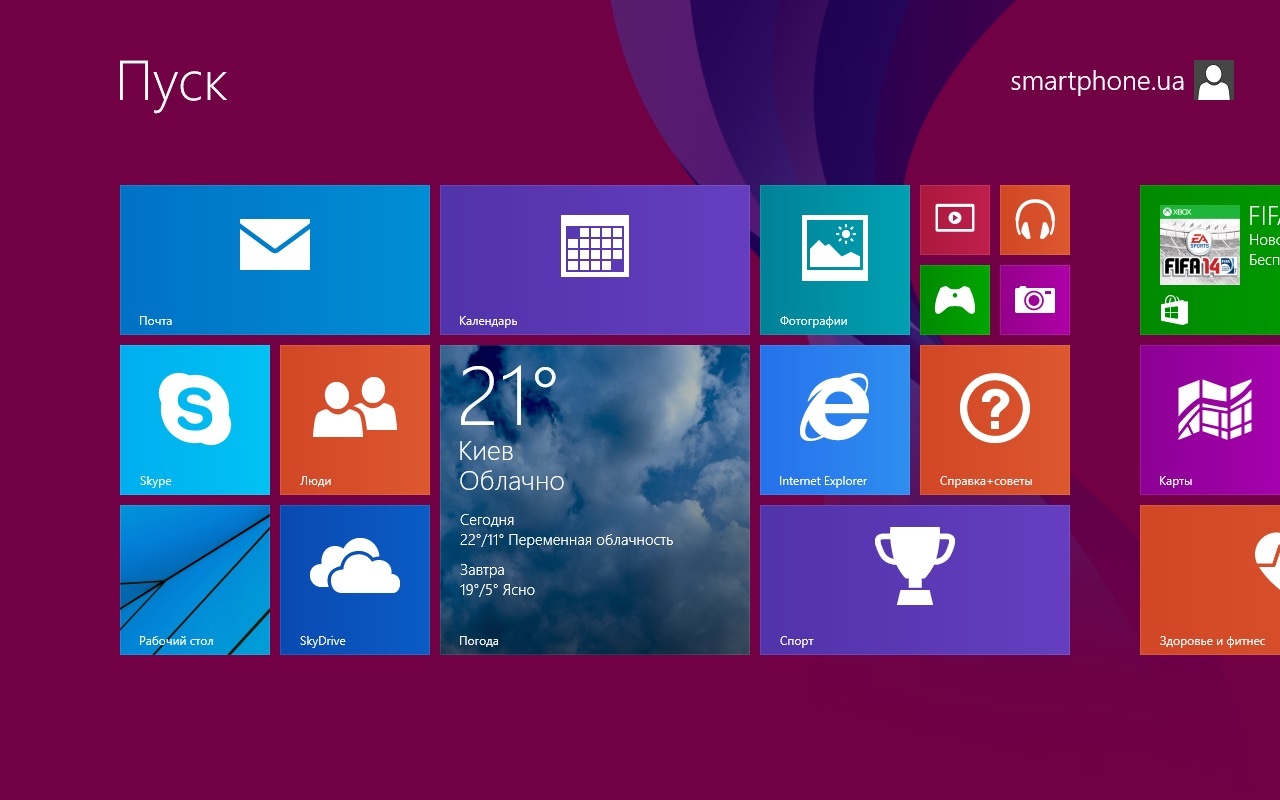Open the Здоровье и фитнес tile
The image size is (1280, 800).
[1210, 579]
